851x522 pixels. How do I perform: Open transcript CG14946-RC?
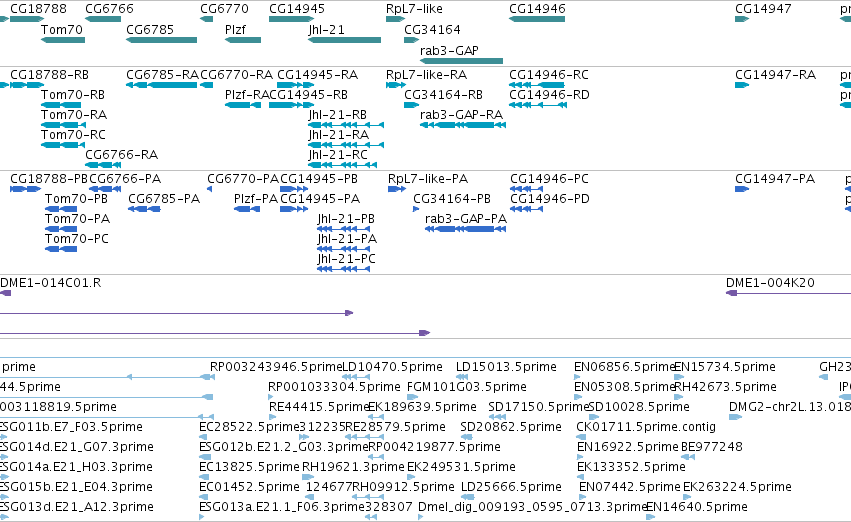tap(537, 85)
